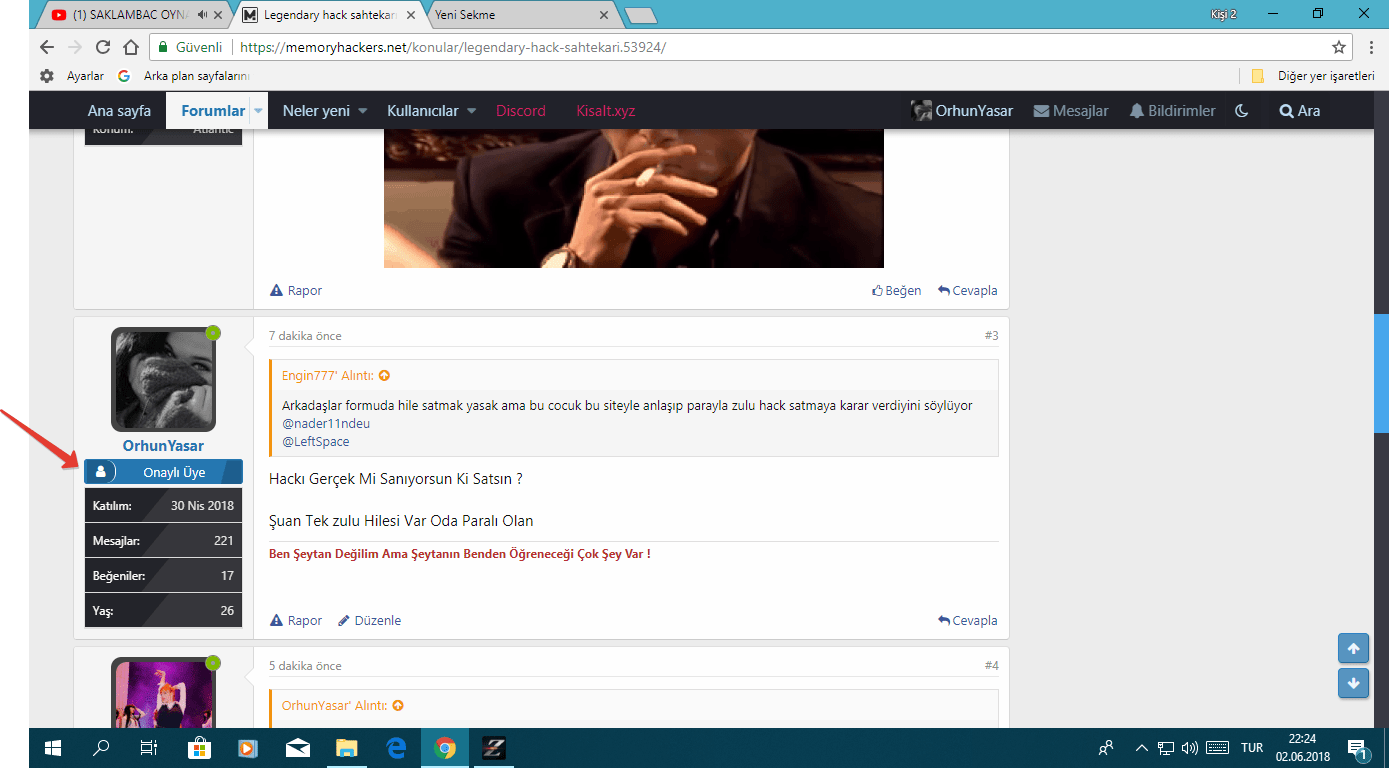Click Onaylı Üye badge
Image resolution: width=1389 pixels, height=768 pixels.
(x=163, y=472)
